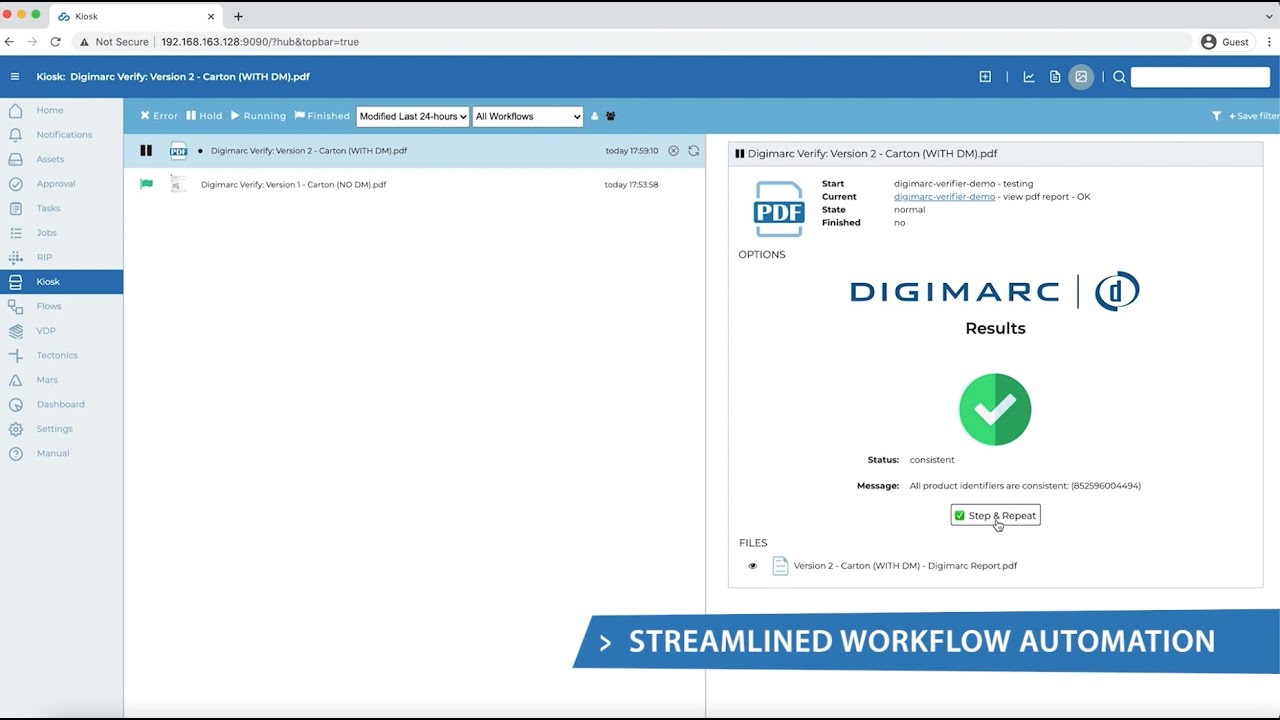Toggle the group users filter icon
Screen dimensions: 1280x720
611,116
